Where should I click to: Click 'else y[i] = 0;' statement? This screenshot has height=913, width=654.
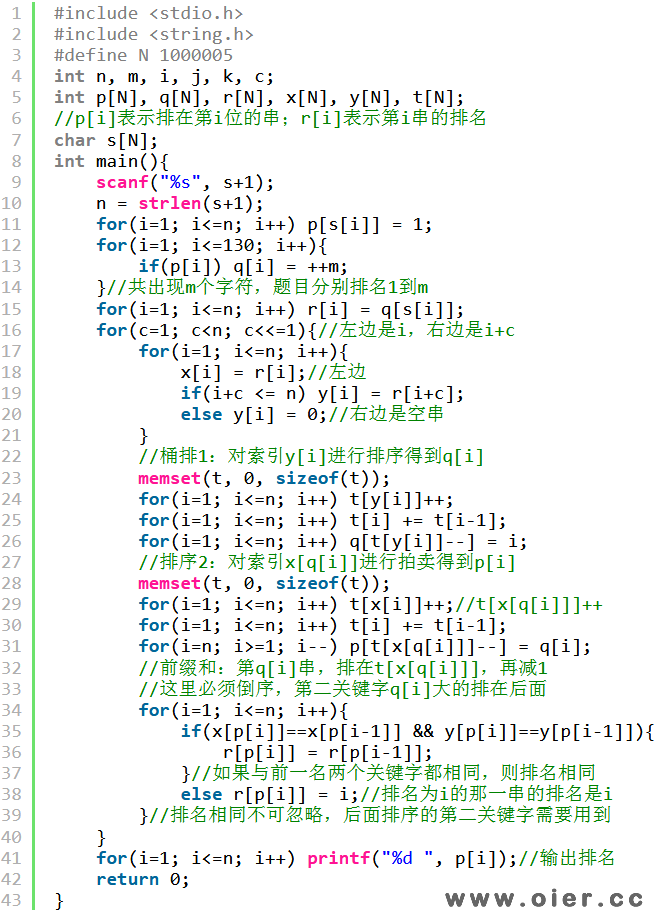[254, 415]
